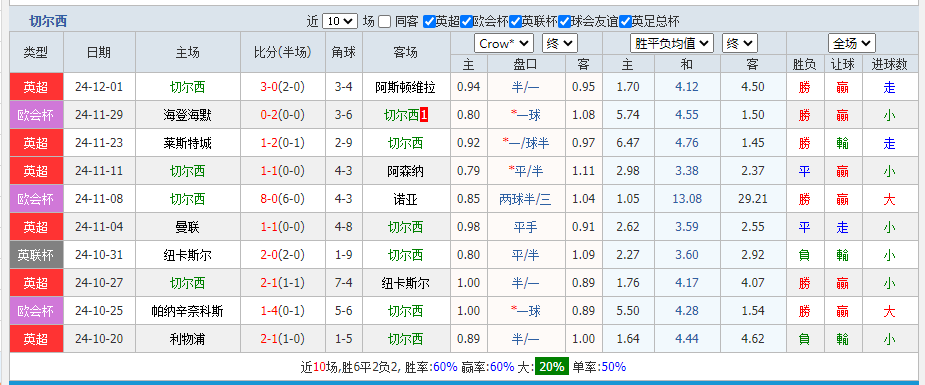Click the 进球数 column header
The height and width of the screenshot is (385, 925).
(x=889, y=65)
